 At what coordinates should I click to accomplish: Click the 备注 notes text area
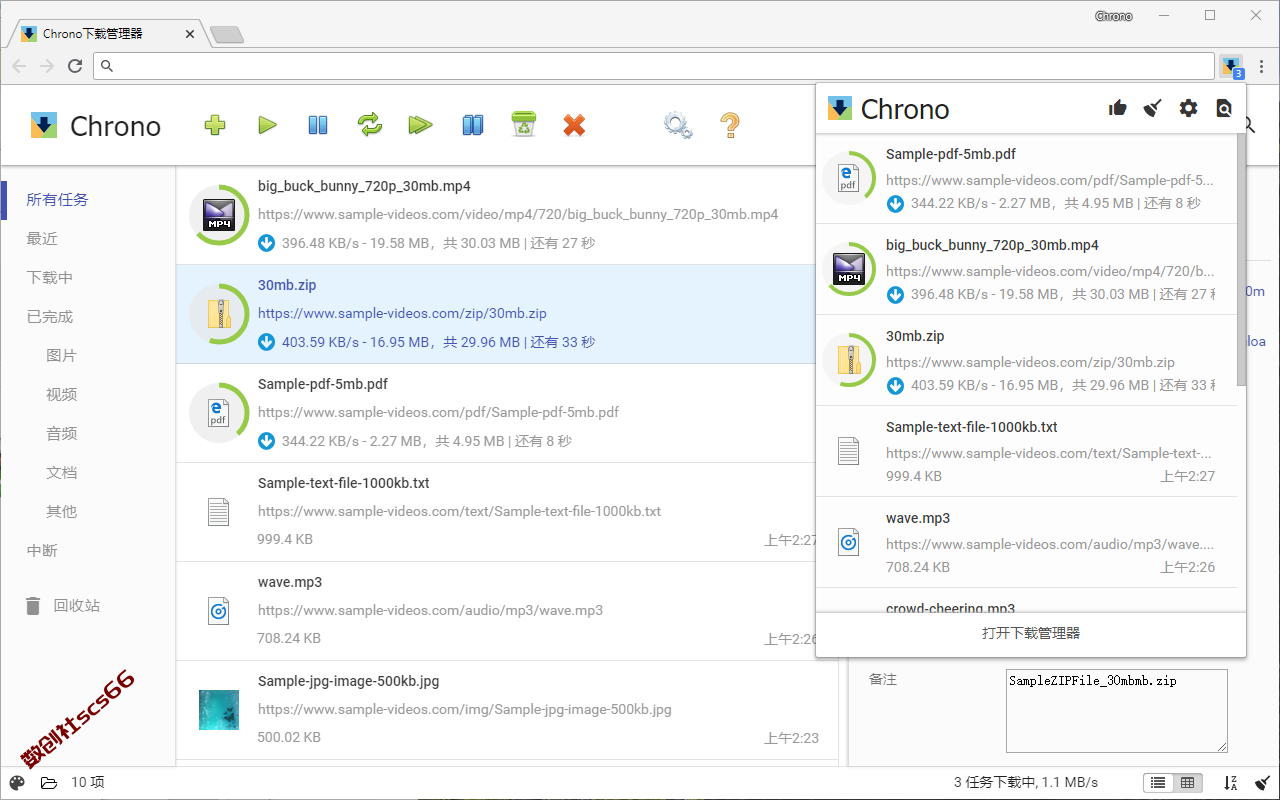[1116, 711]
